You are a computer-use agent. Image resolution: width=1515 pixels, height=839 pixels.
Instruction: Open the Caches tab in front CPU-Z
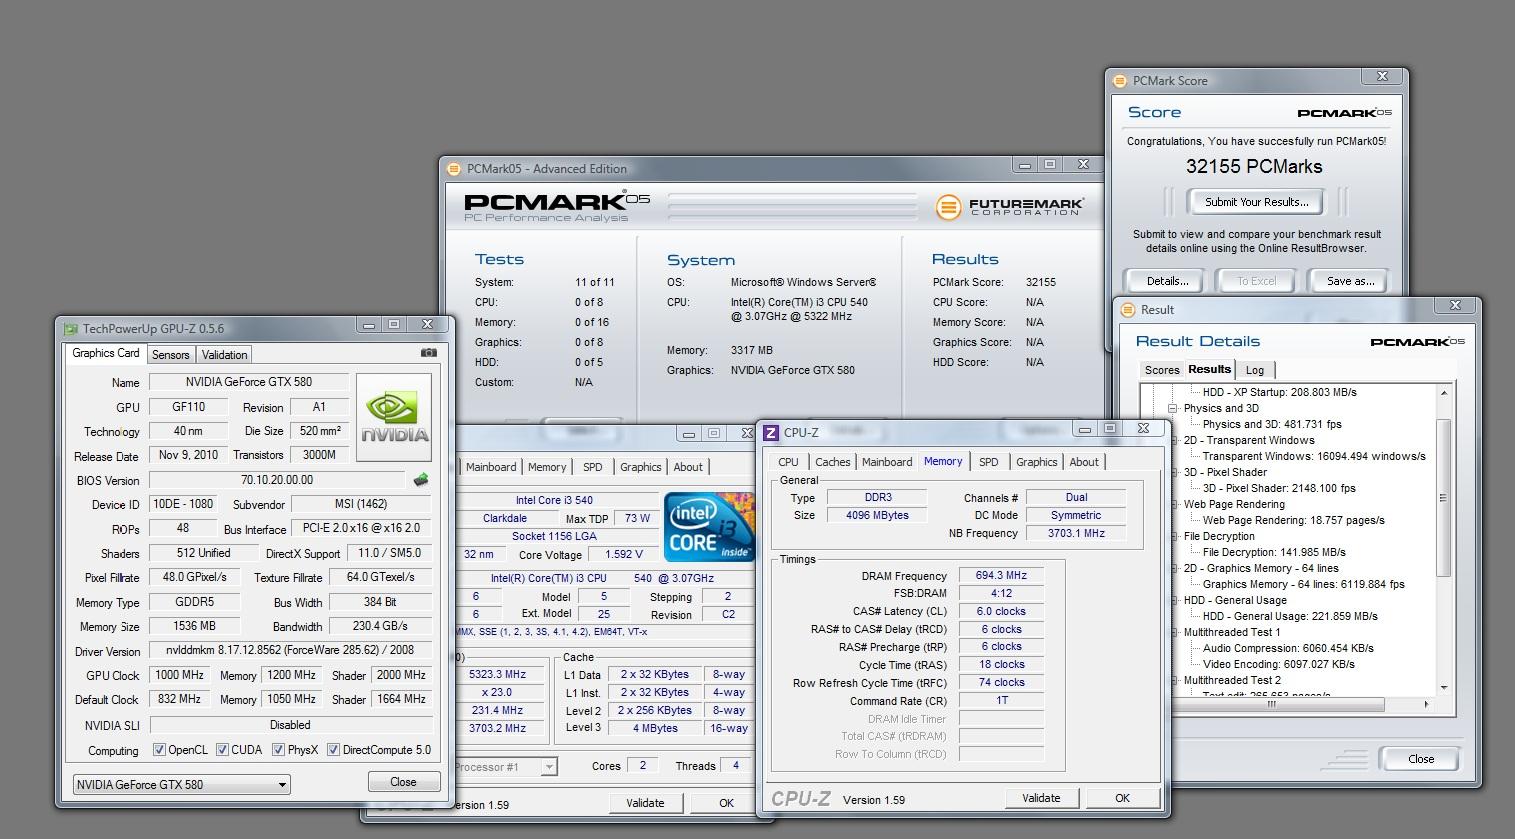coord(832,462)
